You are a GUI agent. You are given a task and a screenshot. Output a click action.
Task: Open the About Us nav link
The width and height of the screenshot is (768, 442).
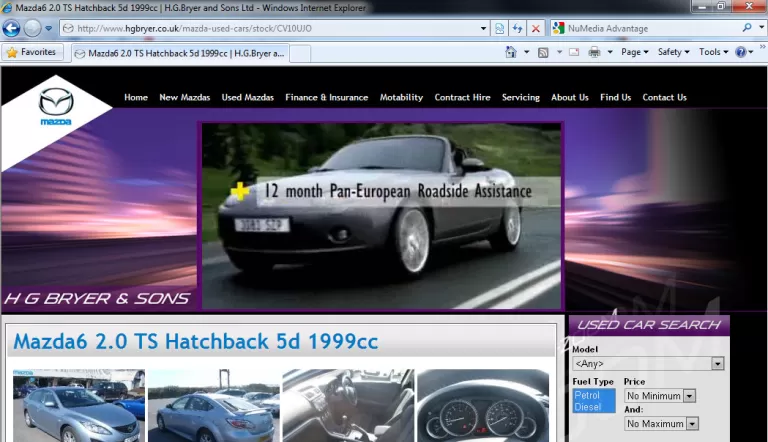(x=570, y=98)
